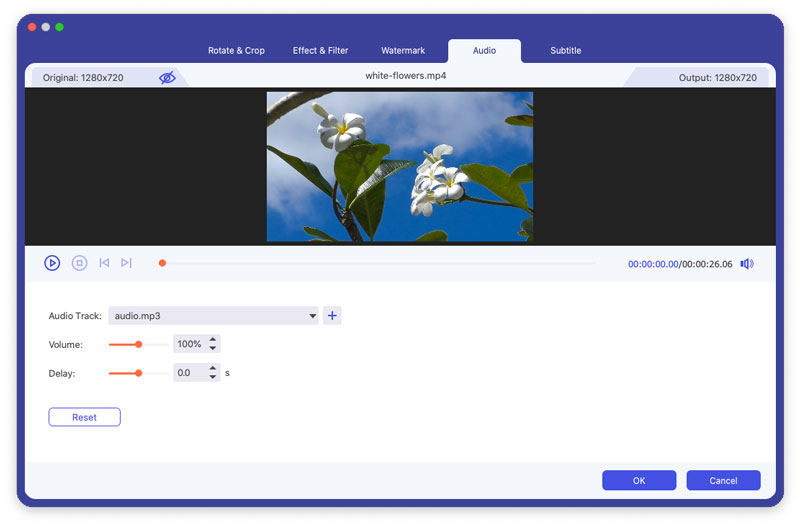Go to the Watermark tab

(x=403, y=51)
